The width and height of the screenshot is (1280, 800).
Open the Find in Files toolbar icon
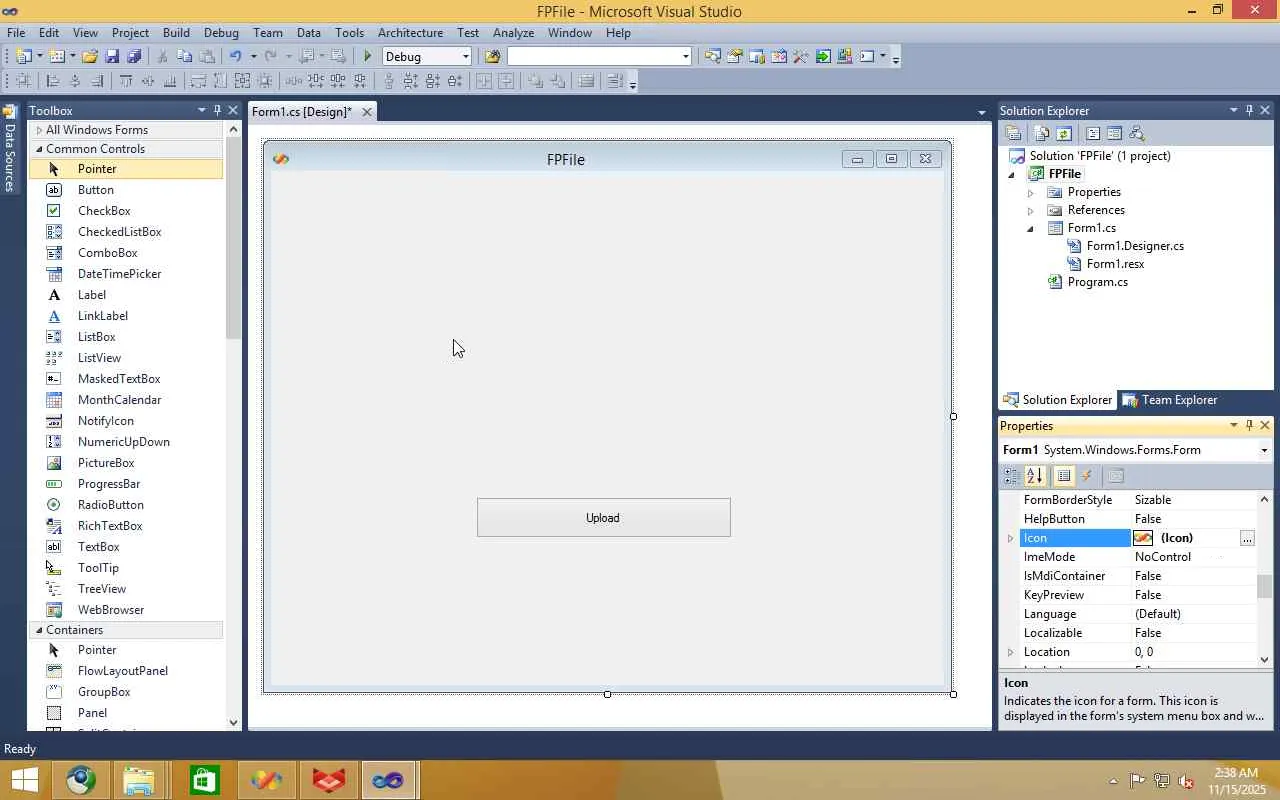pos(492,57)
